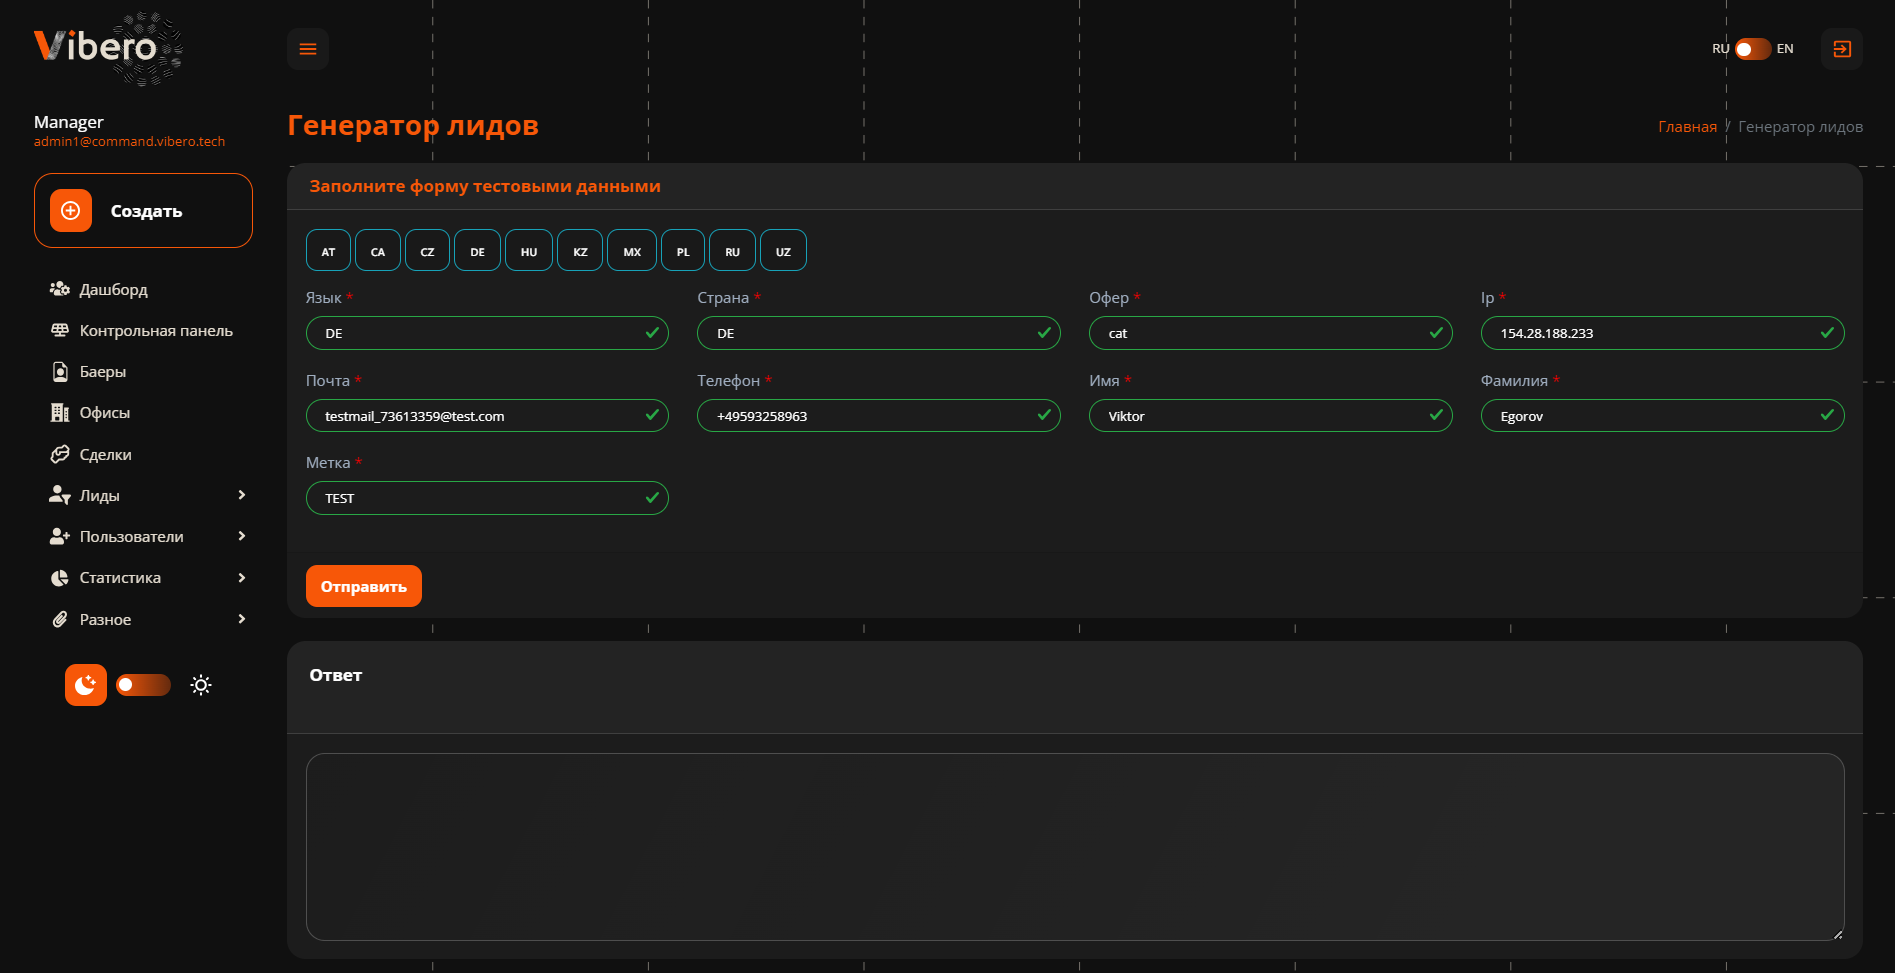
Task: Select the UZ country preset
Action: [x=783, y=250]
